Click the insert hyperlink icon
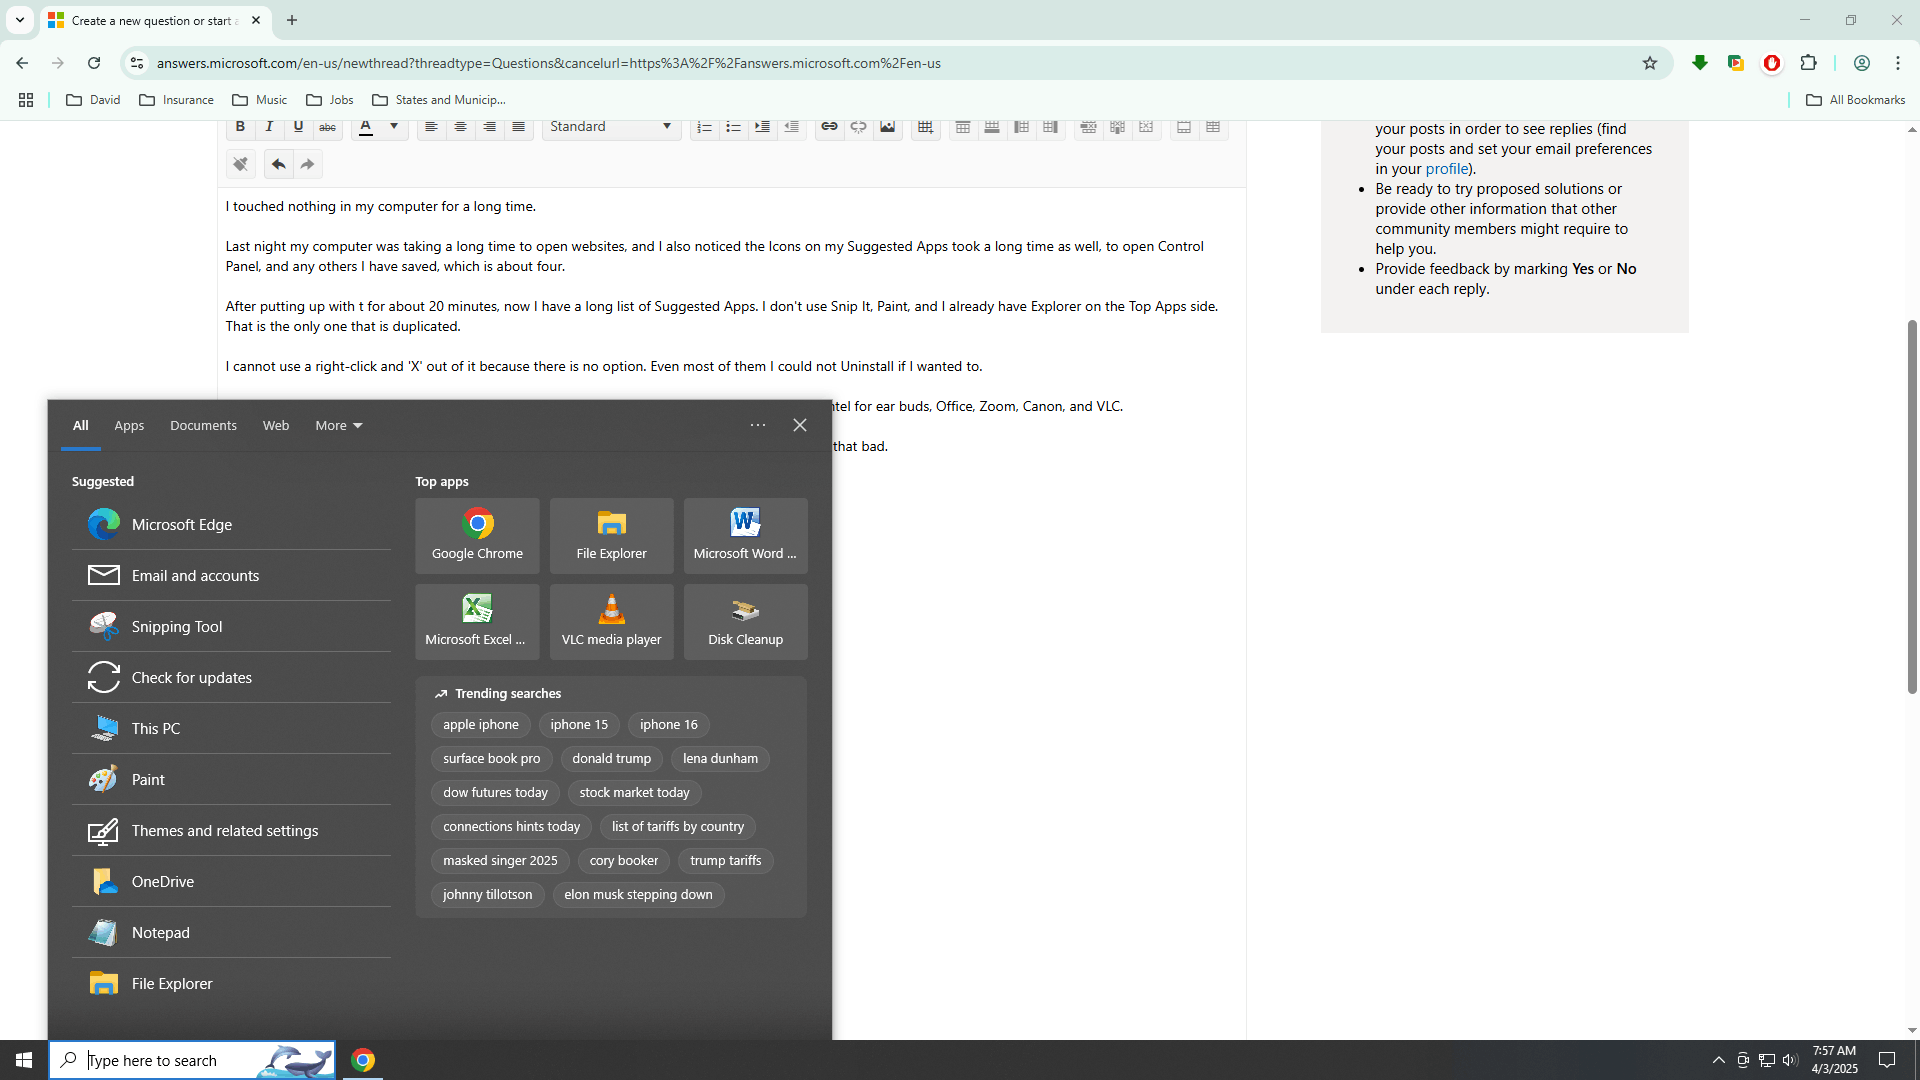 click(829, 127)
